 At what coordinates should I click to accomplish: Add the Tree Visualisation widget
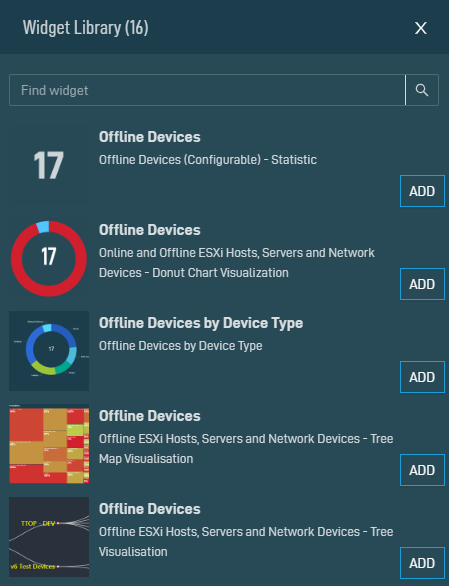click(x=422, y=563)
